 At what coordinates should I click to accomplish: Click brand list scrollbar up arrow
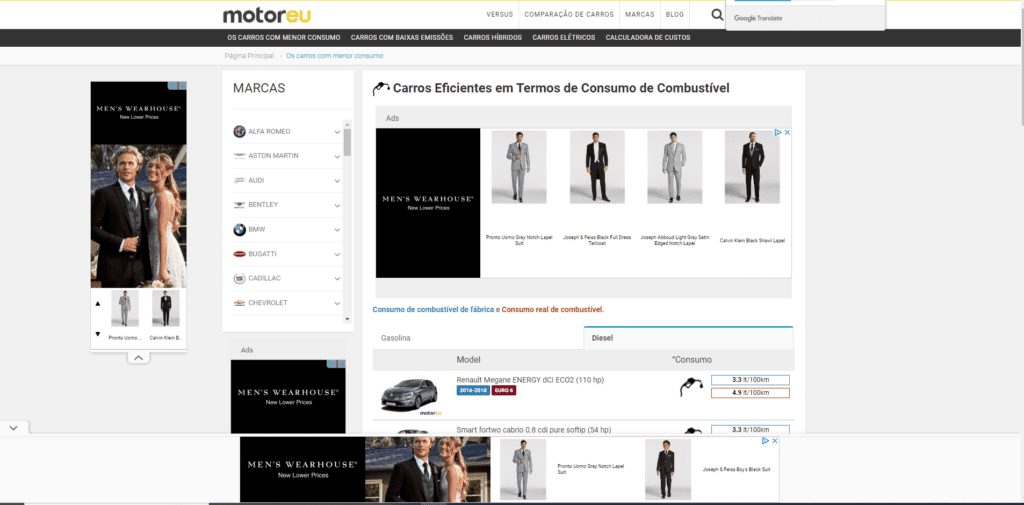click(x=347, y=124)
